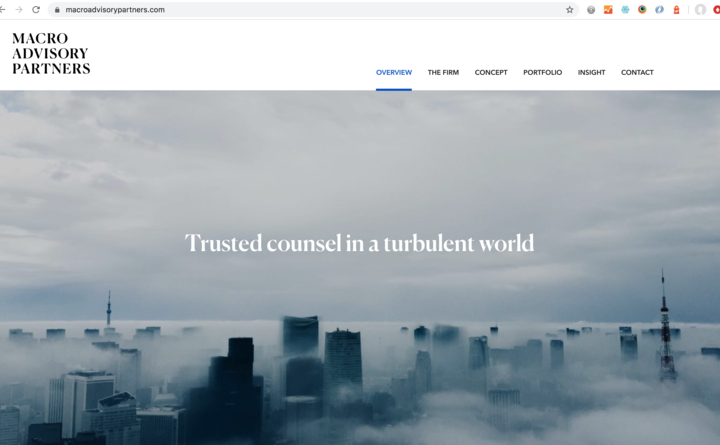Select the Overview navigation tab
This screenshot has width=720, height=445.
(394, 72)
